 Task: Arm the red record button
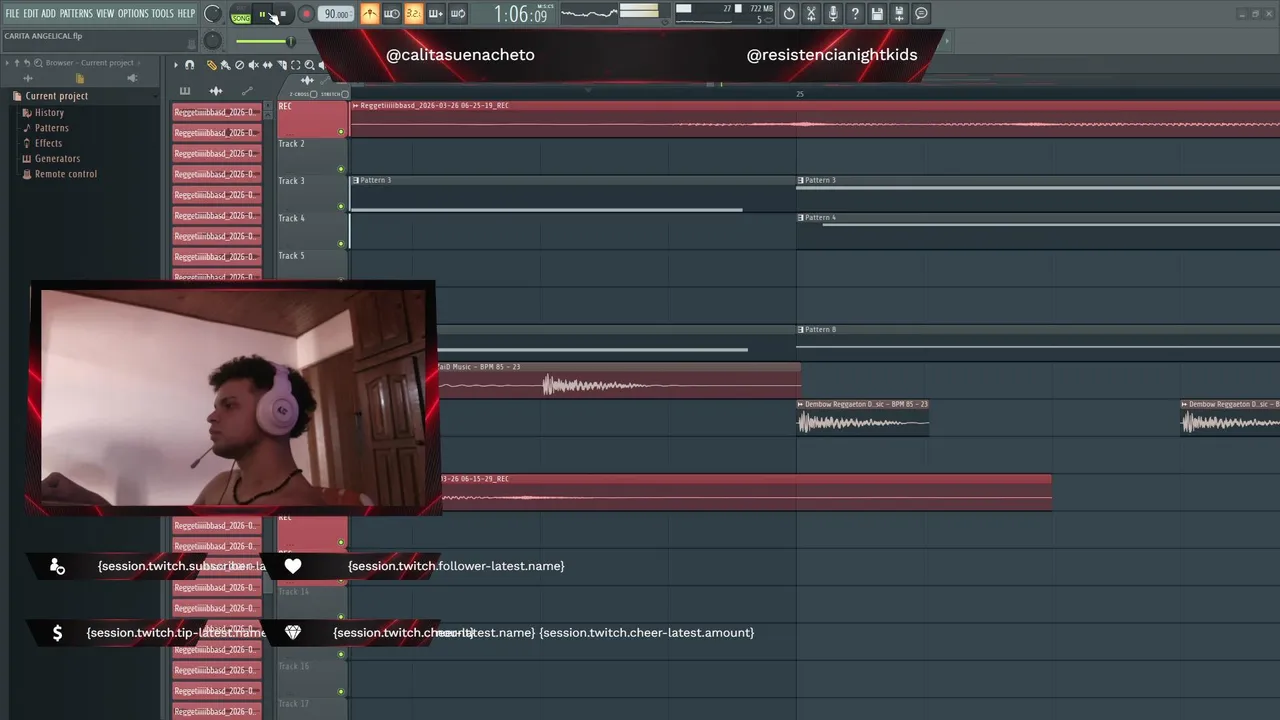click(x=307, y=14)
